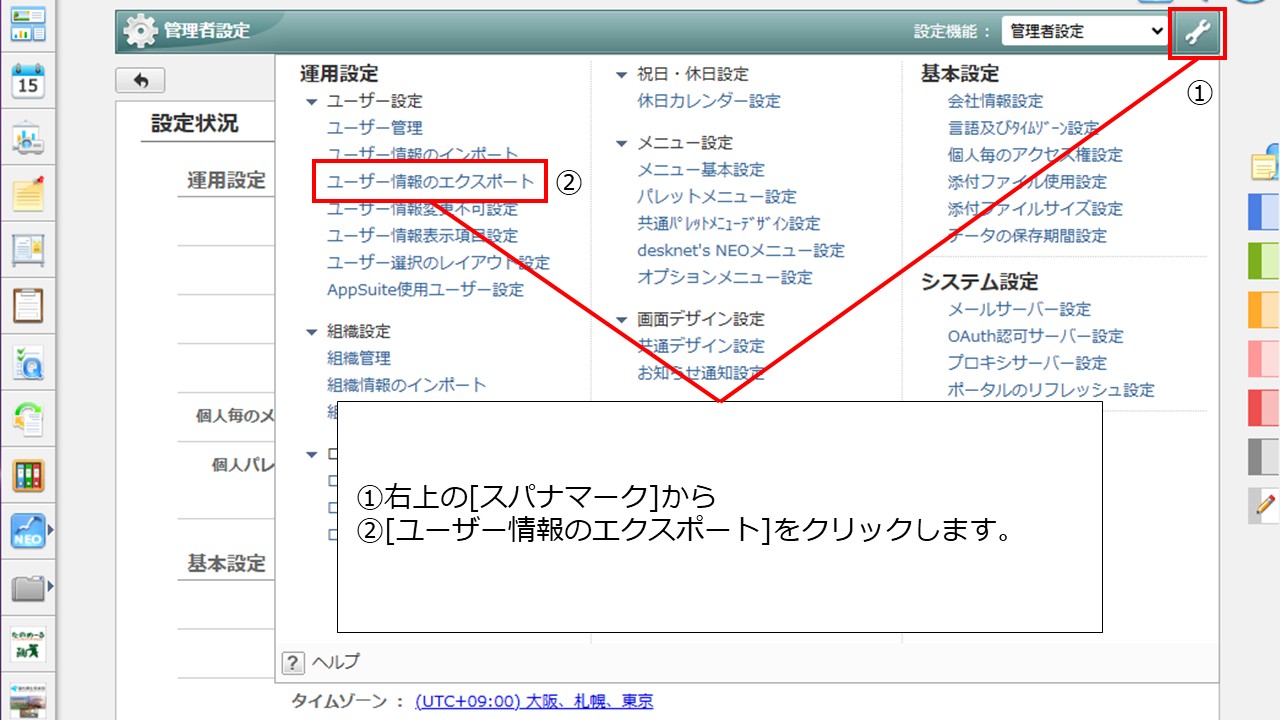Viewport: 1280px width, 720px height.
Task: Open the gray folder icon in sidebar
Action: [28, 587]
